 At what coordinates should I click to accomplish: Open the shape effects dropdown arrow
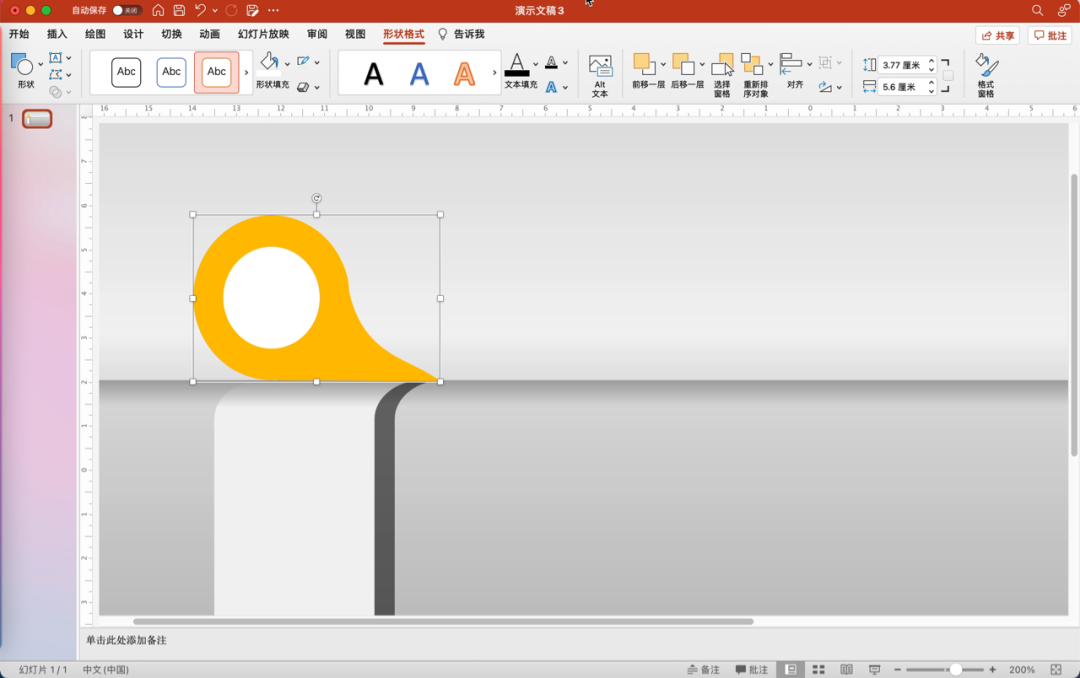click(x=317, y=88)
